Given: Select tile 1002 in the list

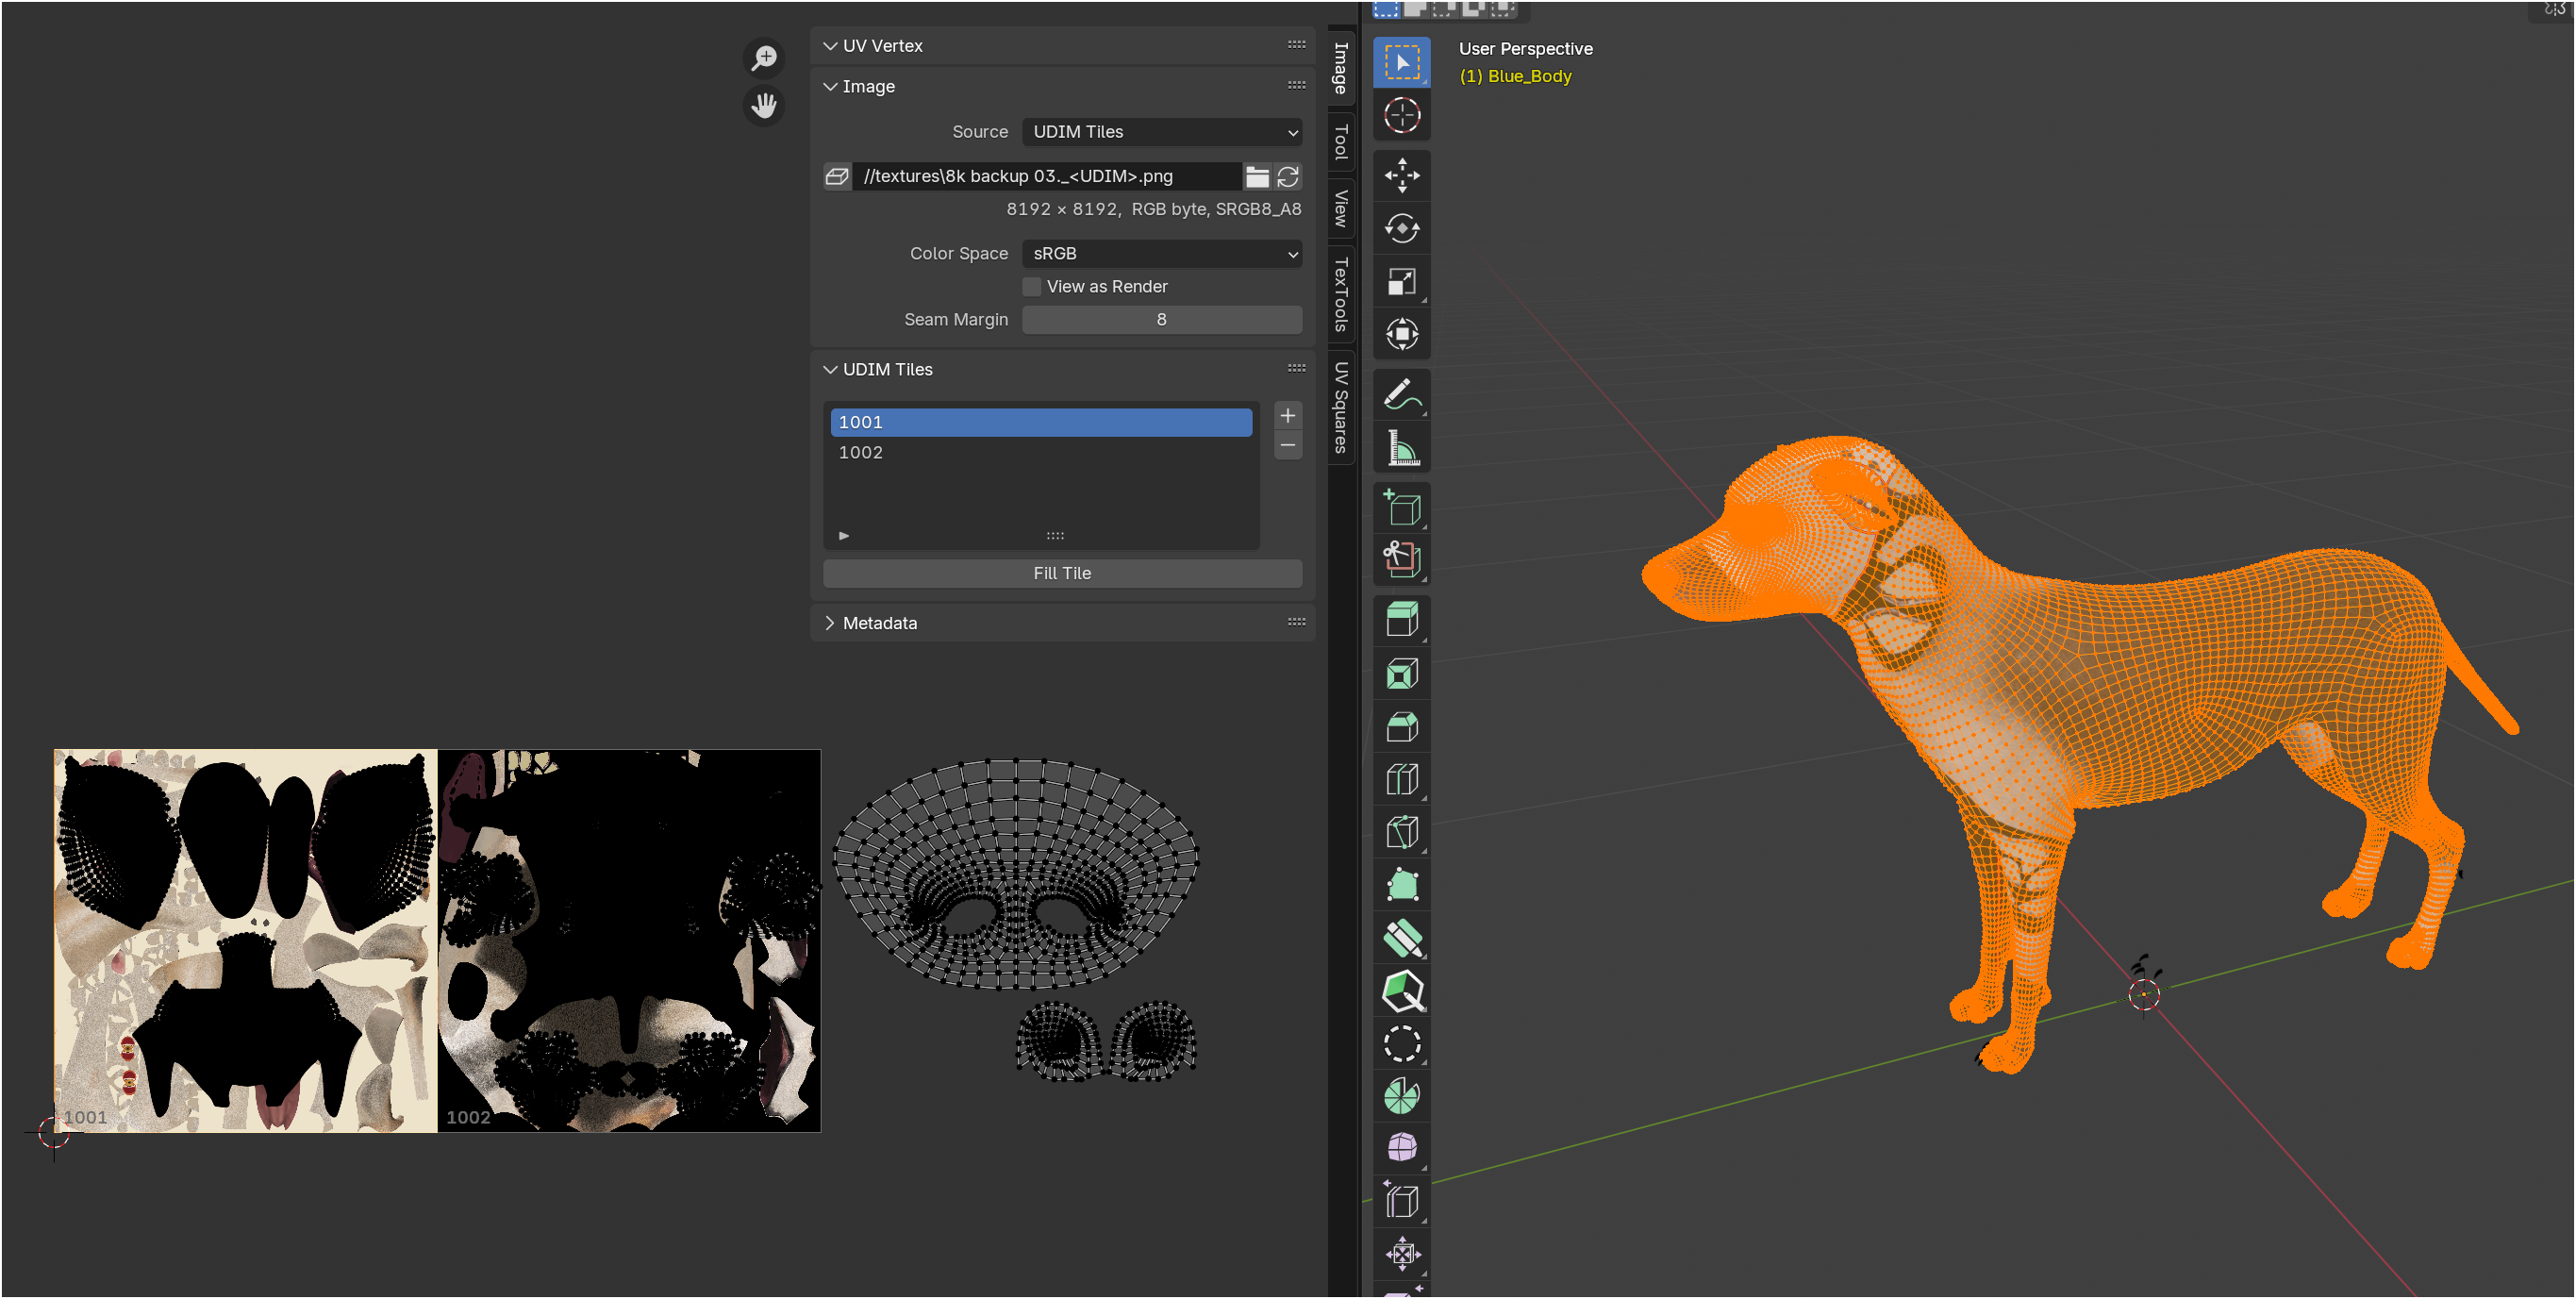Looking at the screenshot, I should tap(1041, 452).
